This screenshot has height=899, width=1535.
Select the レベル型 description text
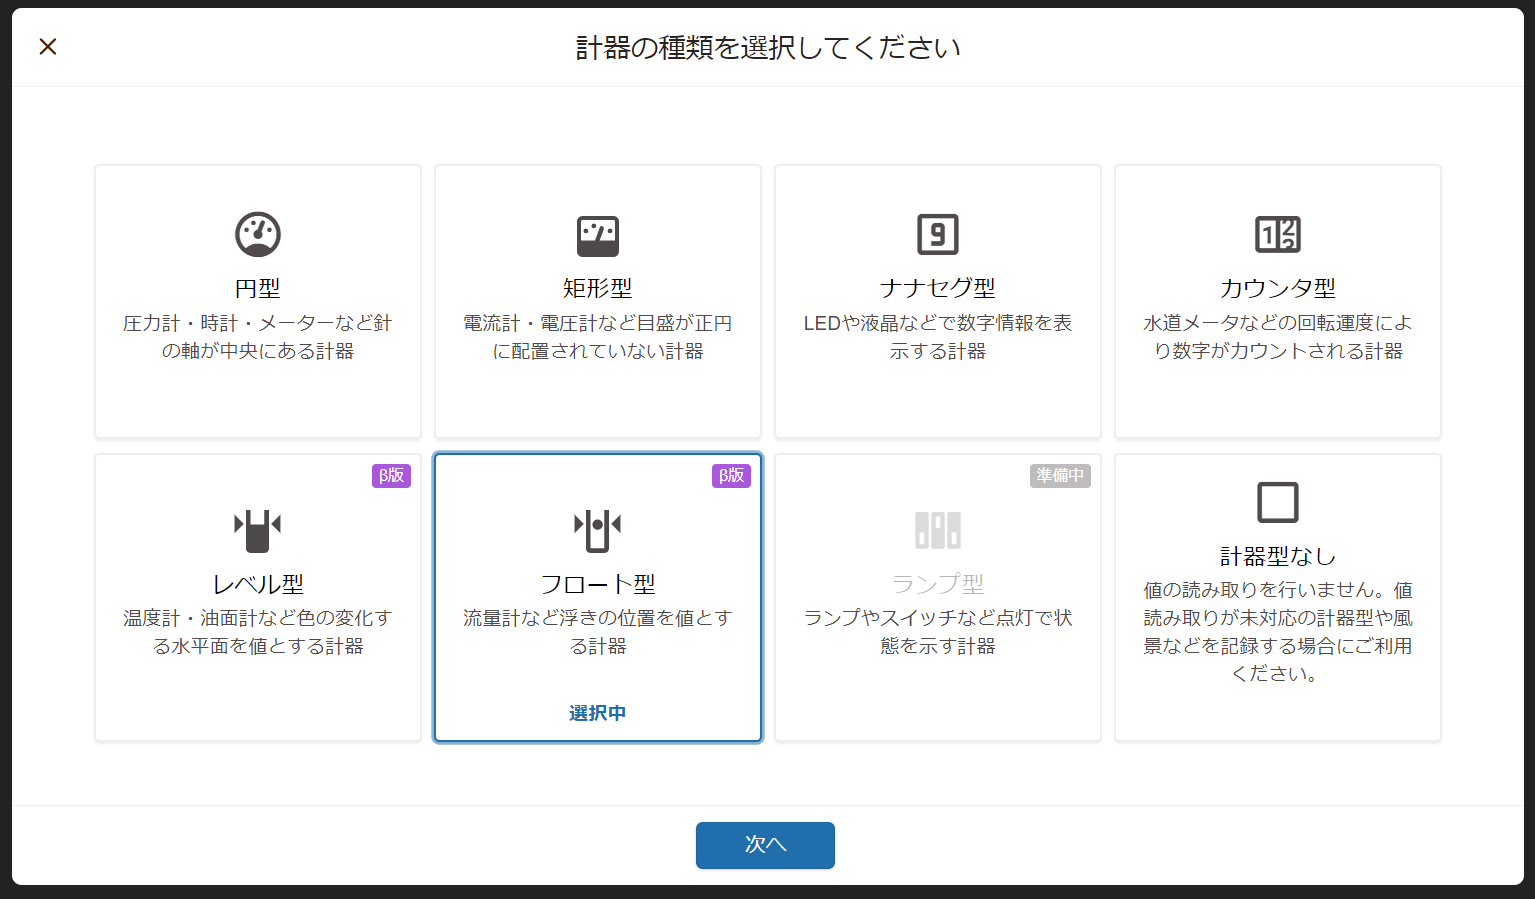(x=258, y=632)
